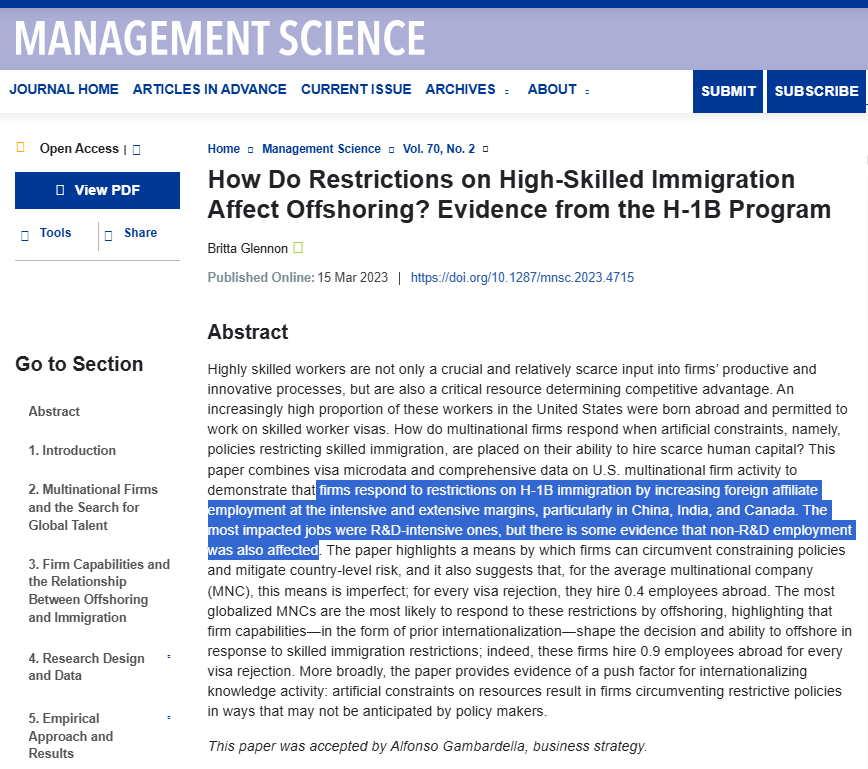Click the SUBSCRIBE button
The image size is (868, 769).
(x=816, y=91)
